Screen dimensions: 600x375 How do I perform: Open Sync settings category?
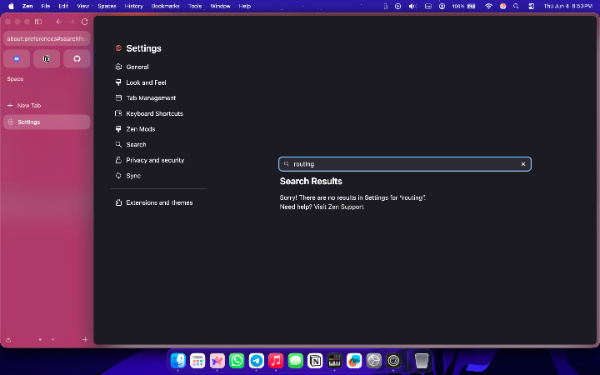click(128, 176)
